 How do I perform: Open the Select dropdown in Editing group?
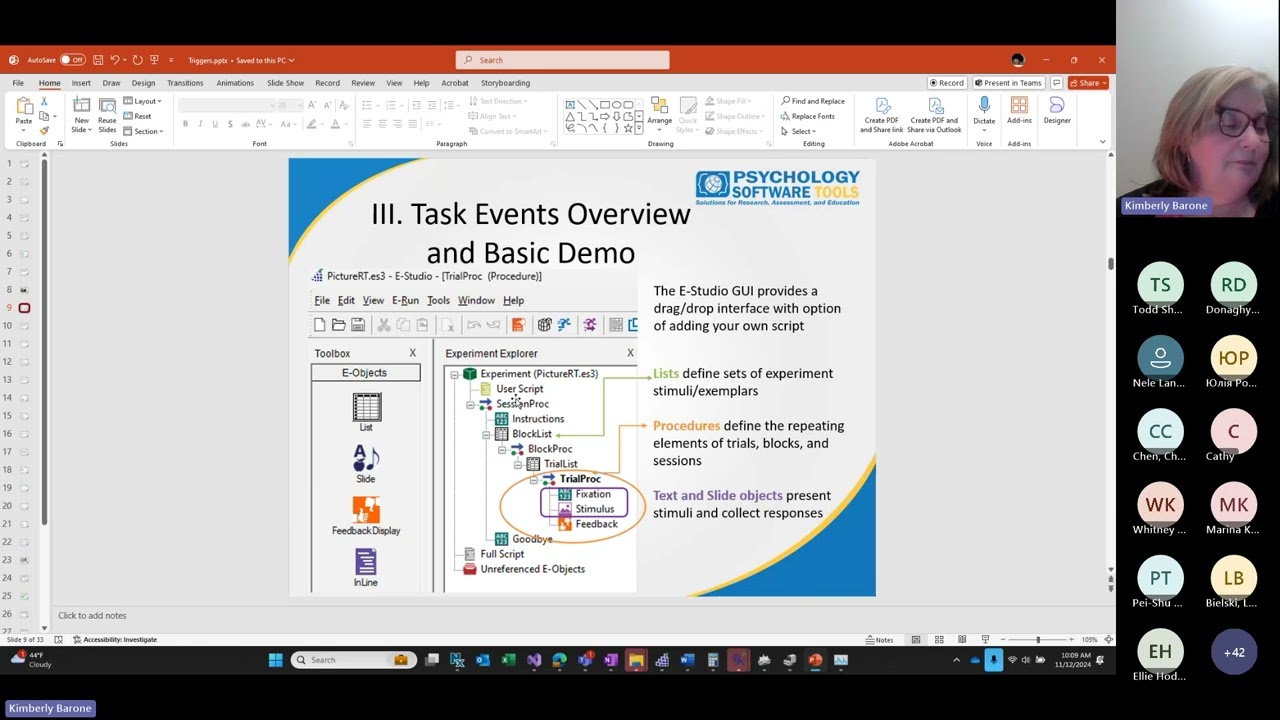coord(799,131)
